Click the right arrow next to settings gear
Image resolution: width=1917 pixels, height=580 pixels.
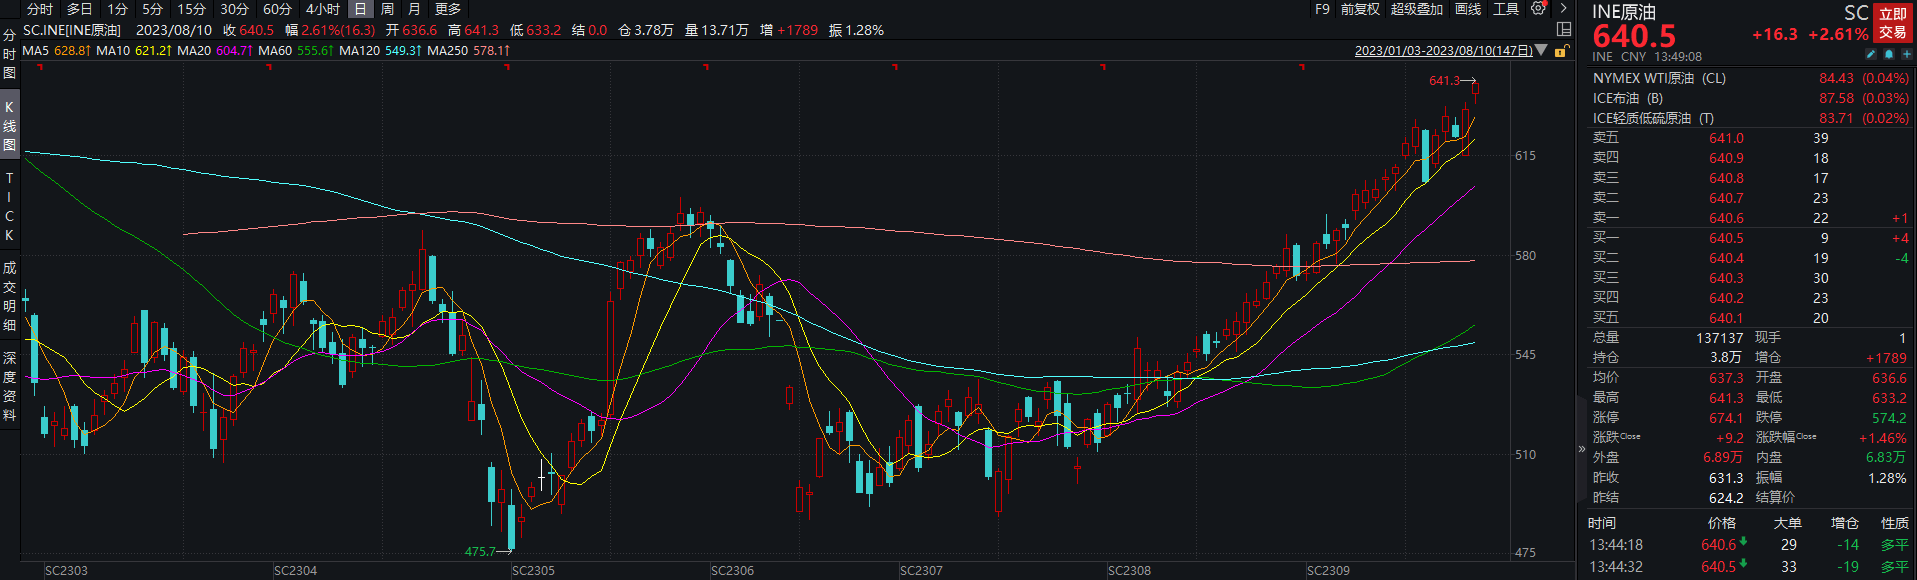[1563, 9]
